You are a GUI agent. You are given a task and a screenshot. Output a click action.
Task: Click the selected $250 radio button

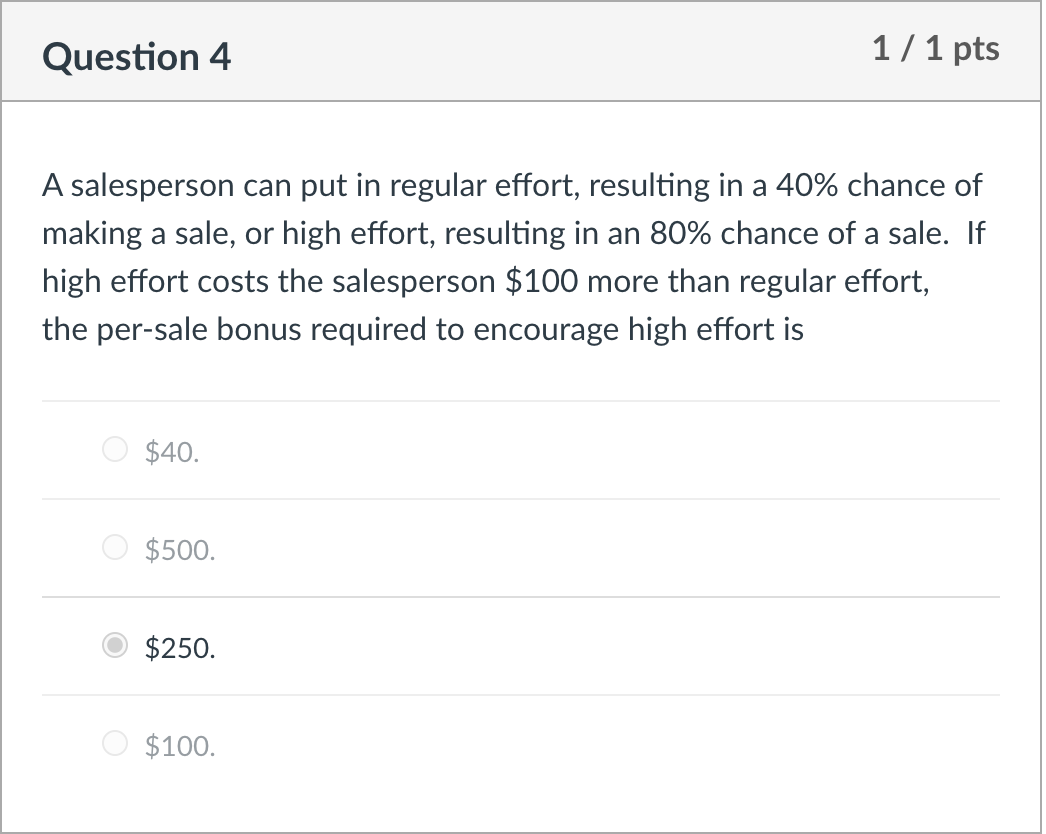(x=116, y=647)
